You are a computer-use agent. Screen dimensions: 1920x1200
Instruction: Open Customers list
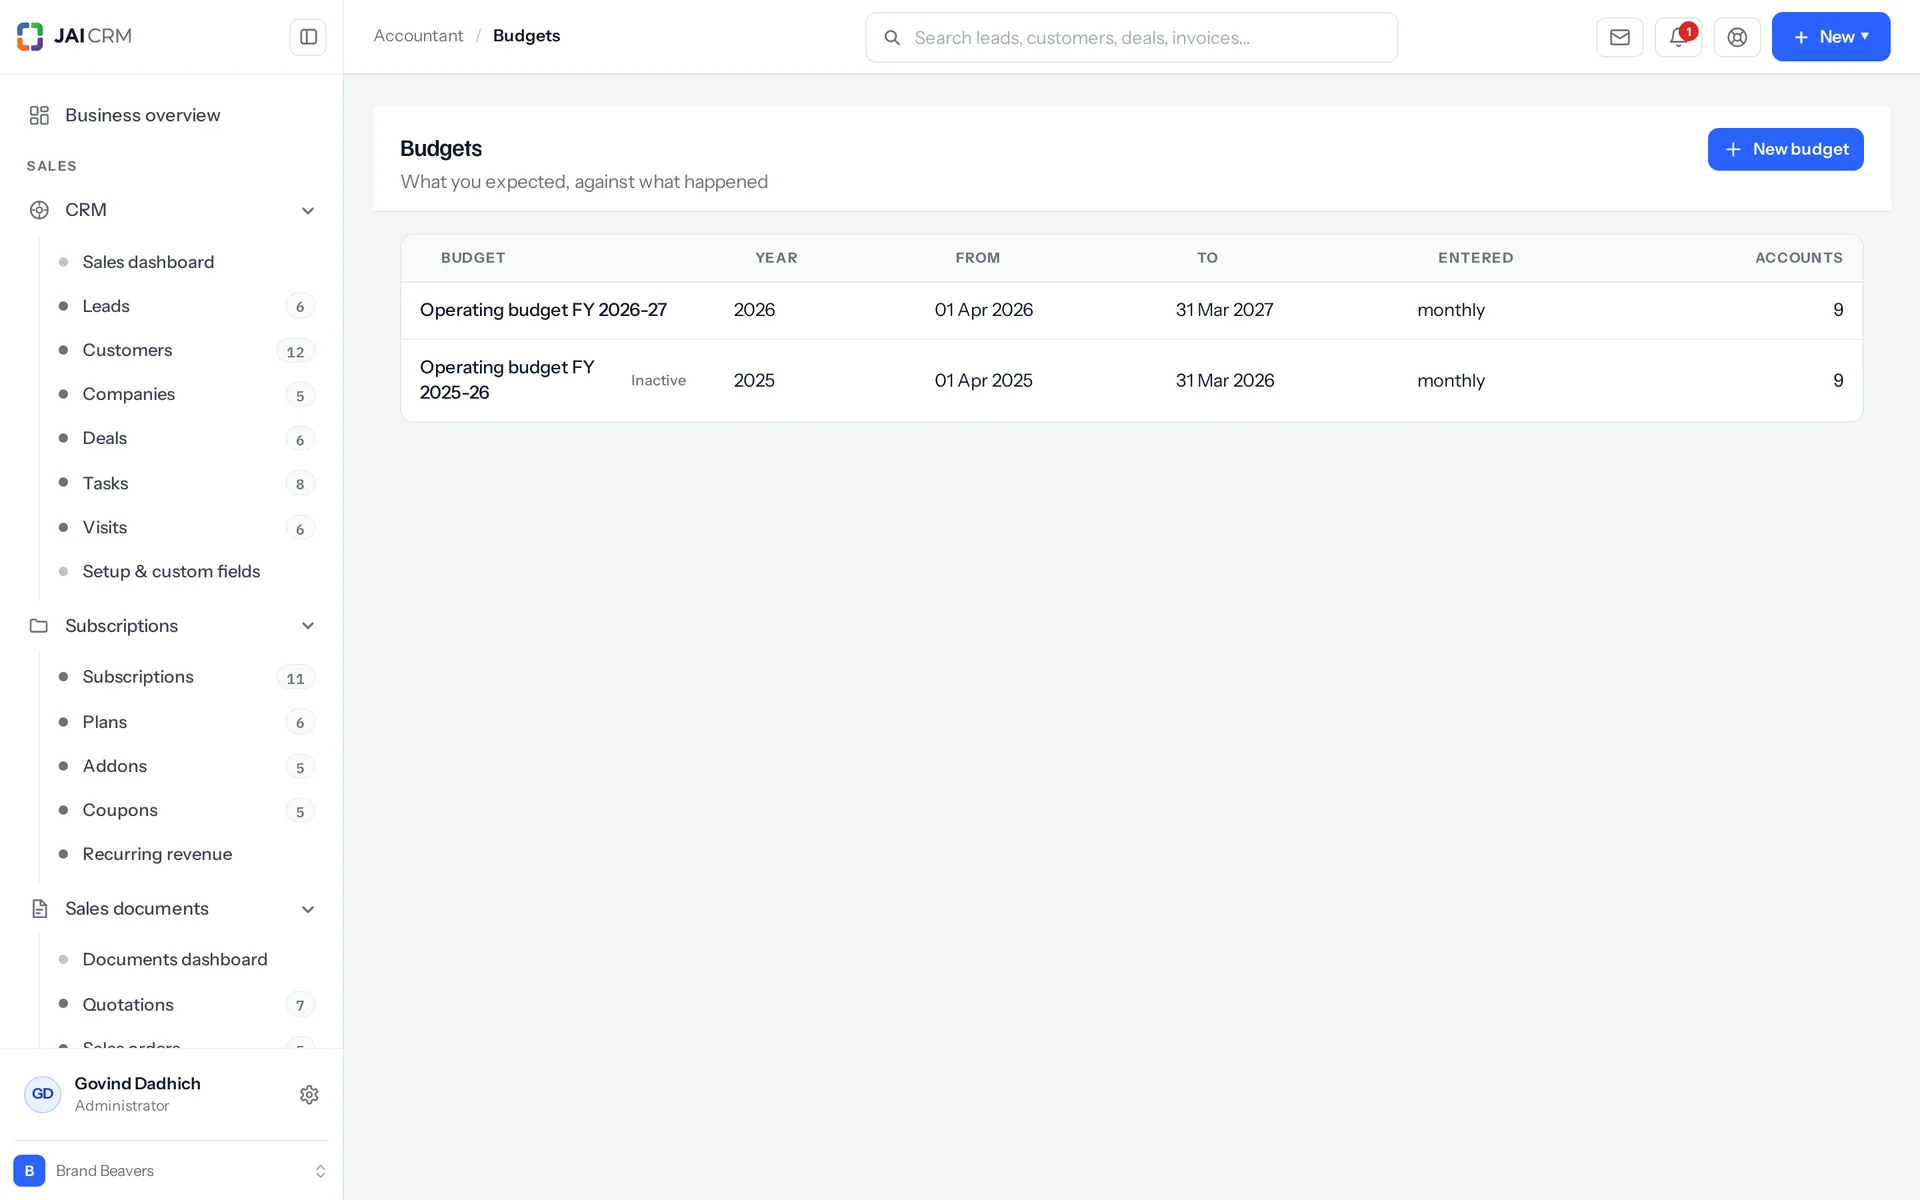pyautogui.click(x=186, y=350)
